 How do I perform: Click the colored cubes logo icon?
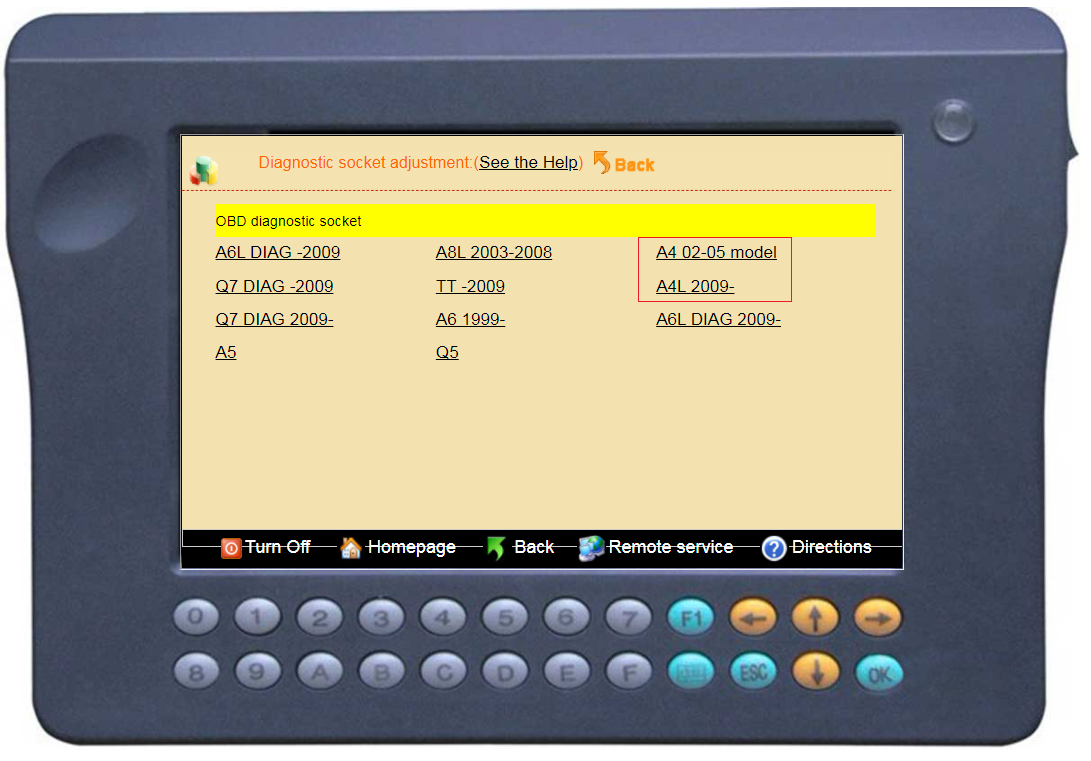tap(204, 171)
